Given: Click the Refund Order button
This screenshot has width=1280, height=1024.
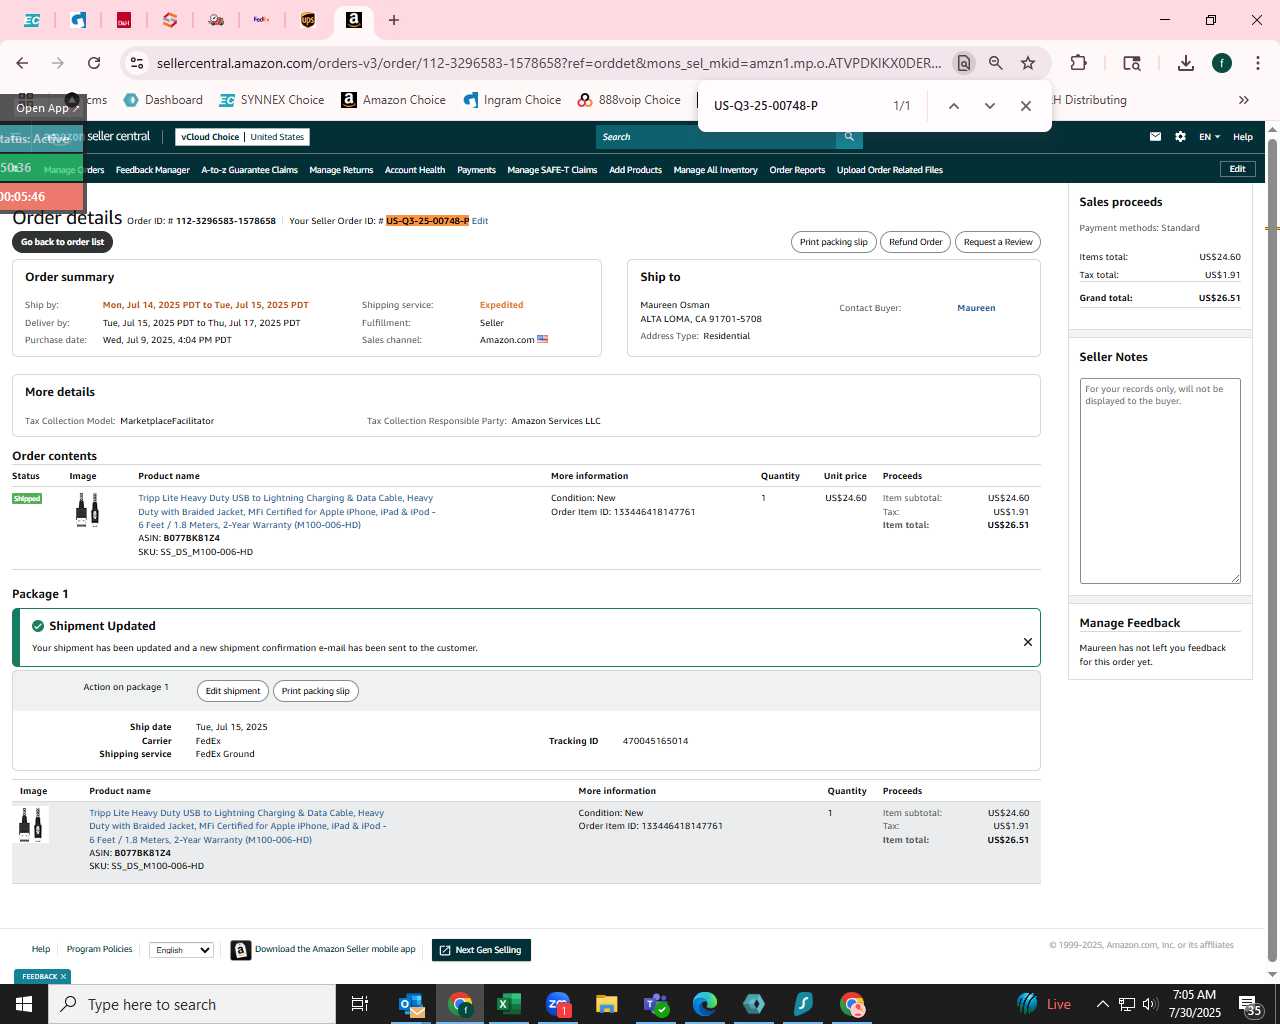Looking at the screenshot, I should (916, 242).
